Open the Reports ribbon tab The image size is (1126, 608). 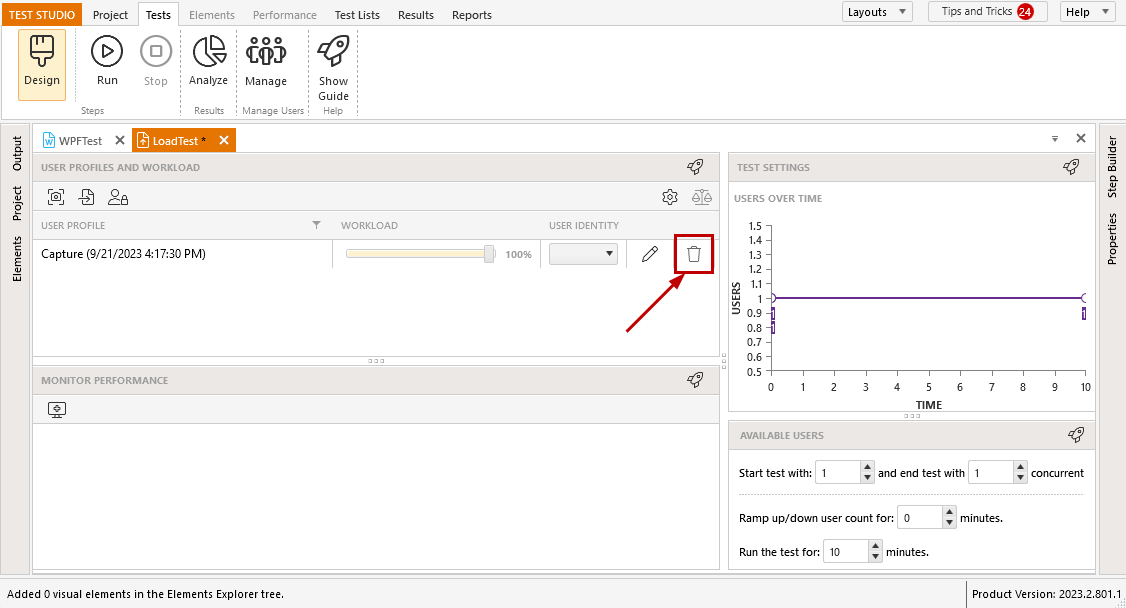(x=472, y=14)
